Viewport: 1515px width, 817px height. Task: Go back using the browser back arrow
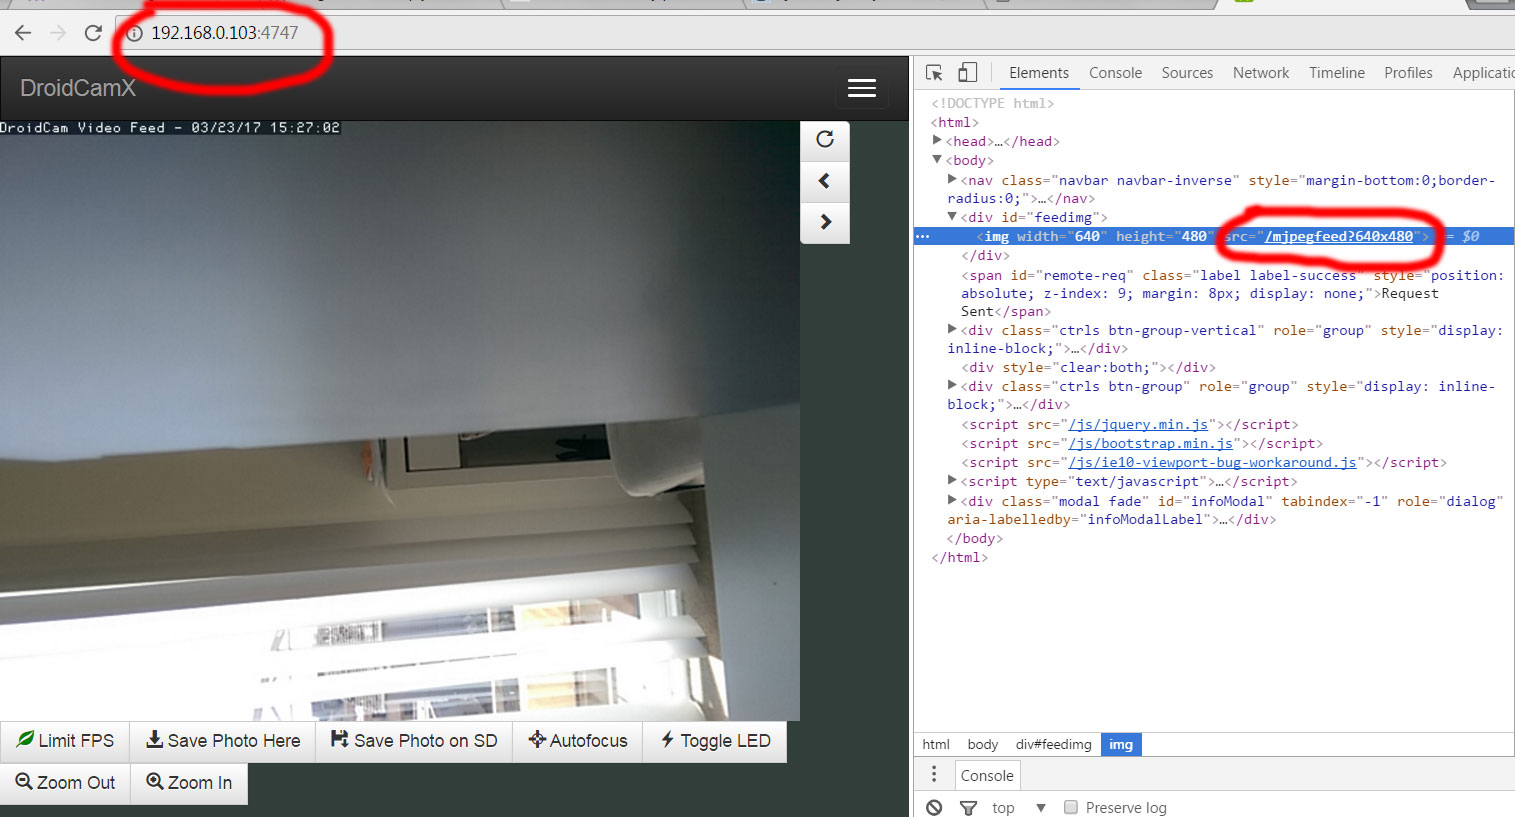pos(23,33)
